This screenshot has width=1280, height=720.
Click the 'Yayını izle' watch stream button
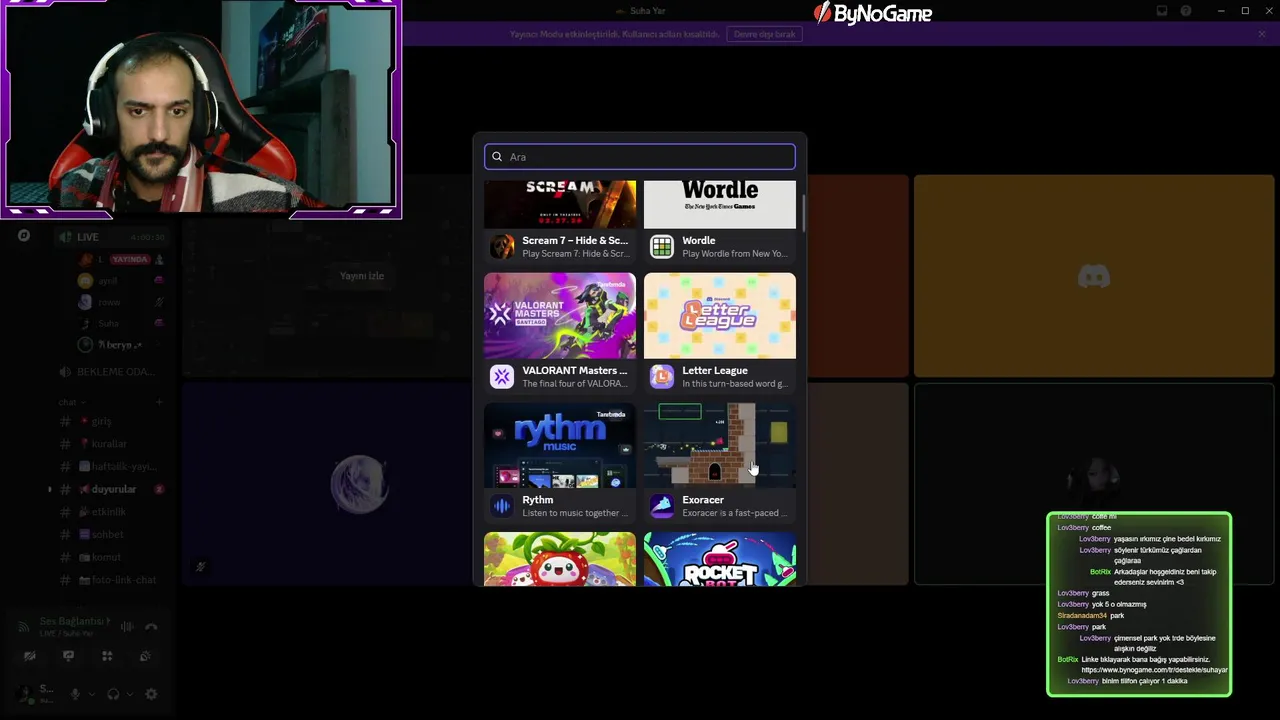[362, 276]
